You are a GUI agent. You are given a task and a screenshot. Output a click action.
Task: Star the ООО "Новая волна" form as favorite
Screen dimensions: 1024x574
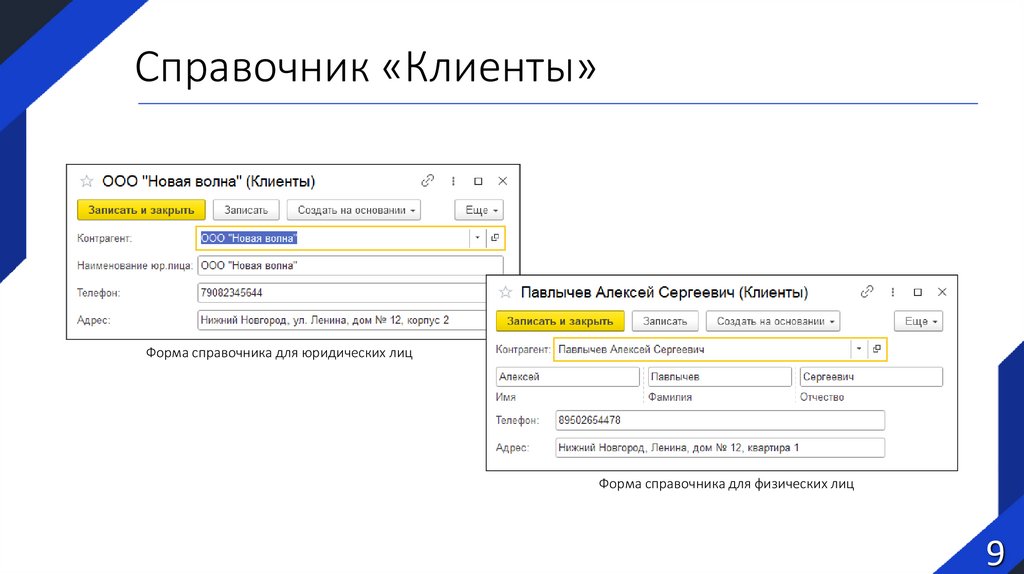[x=85, y=181]
